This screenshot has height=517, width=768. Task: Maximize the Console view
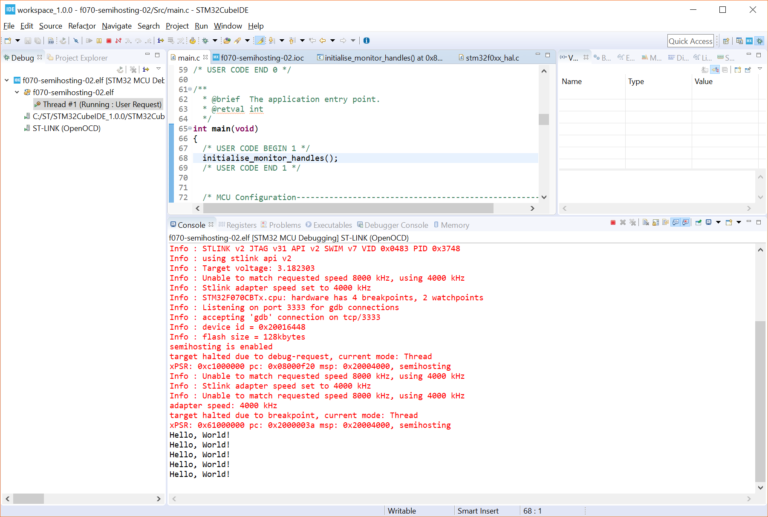pos(759,222)
